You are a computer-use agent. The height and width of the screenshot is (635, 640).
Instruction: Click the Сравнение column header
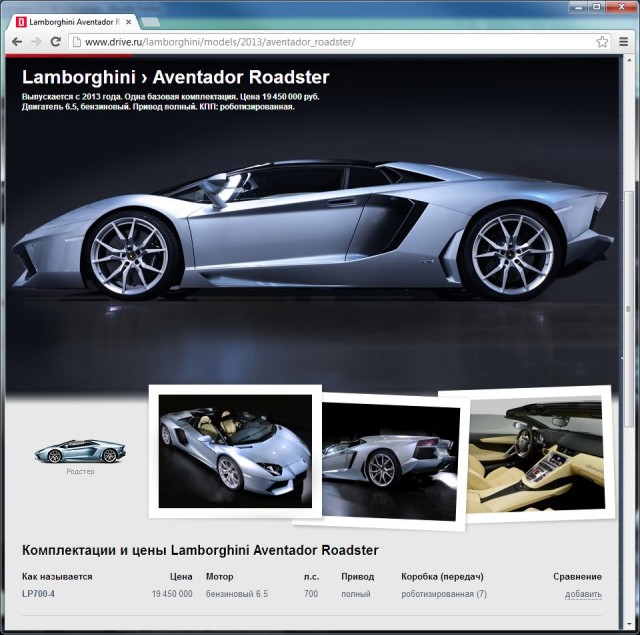577,577
